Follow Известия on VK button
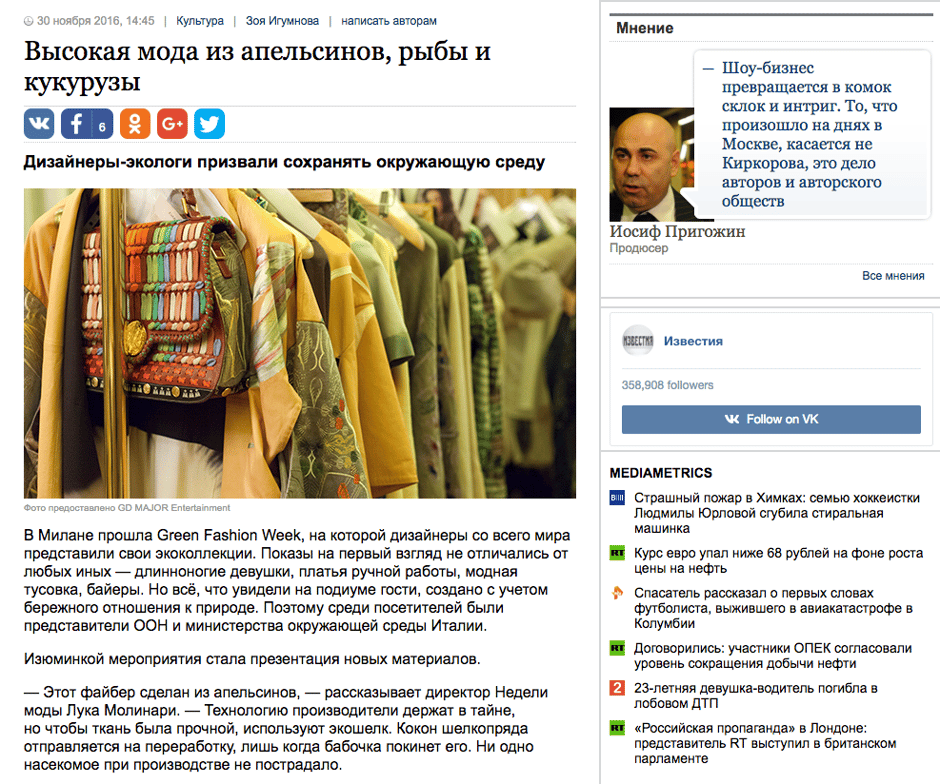 pos(771,420)
